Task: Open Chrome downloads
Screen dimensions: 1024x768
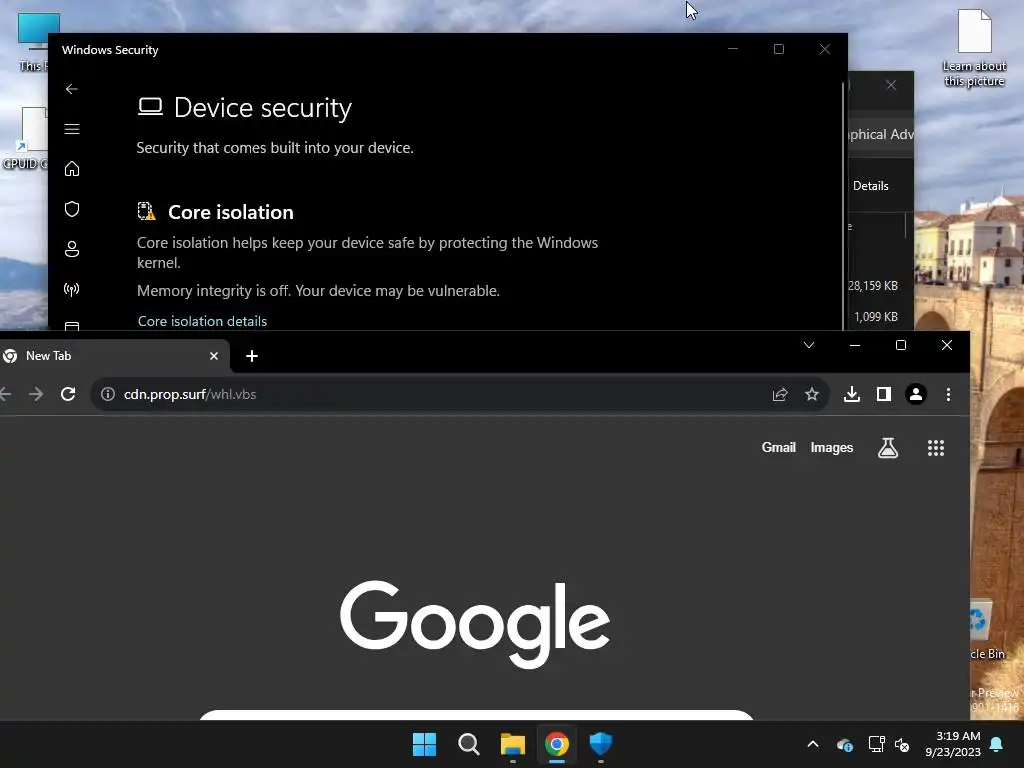Action: pyautogui.click(x=852, y=394)
